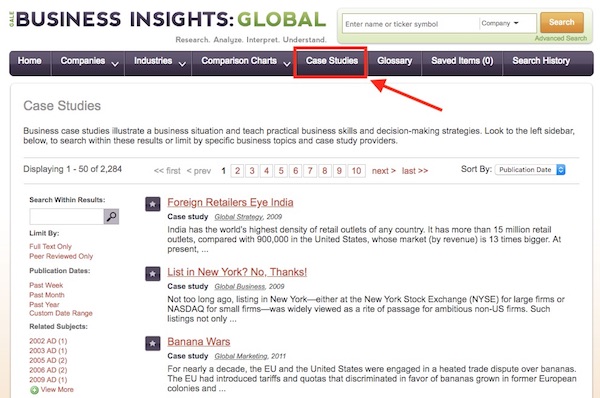Click the Comparison Charts menu label
This screenshot has width=600, height=398.
(x=239, y=60)
